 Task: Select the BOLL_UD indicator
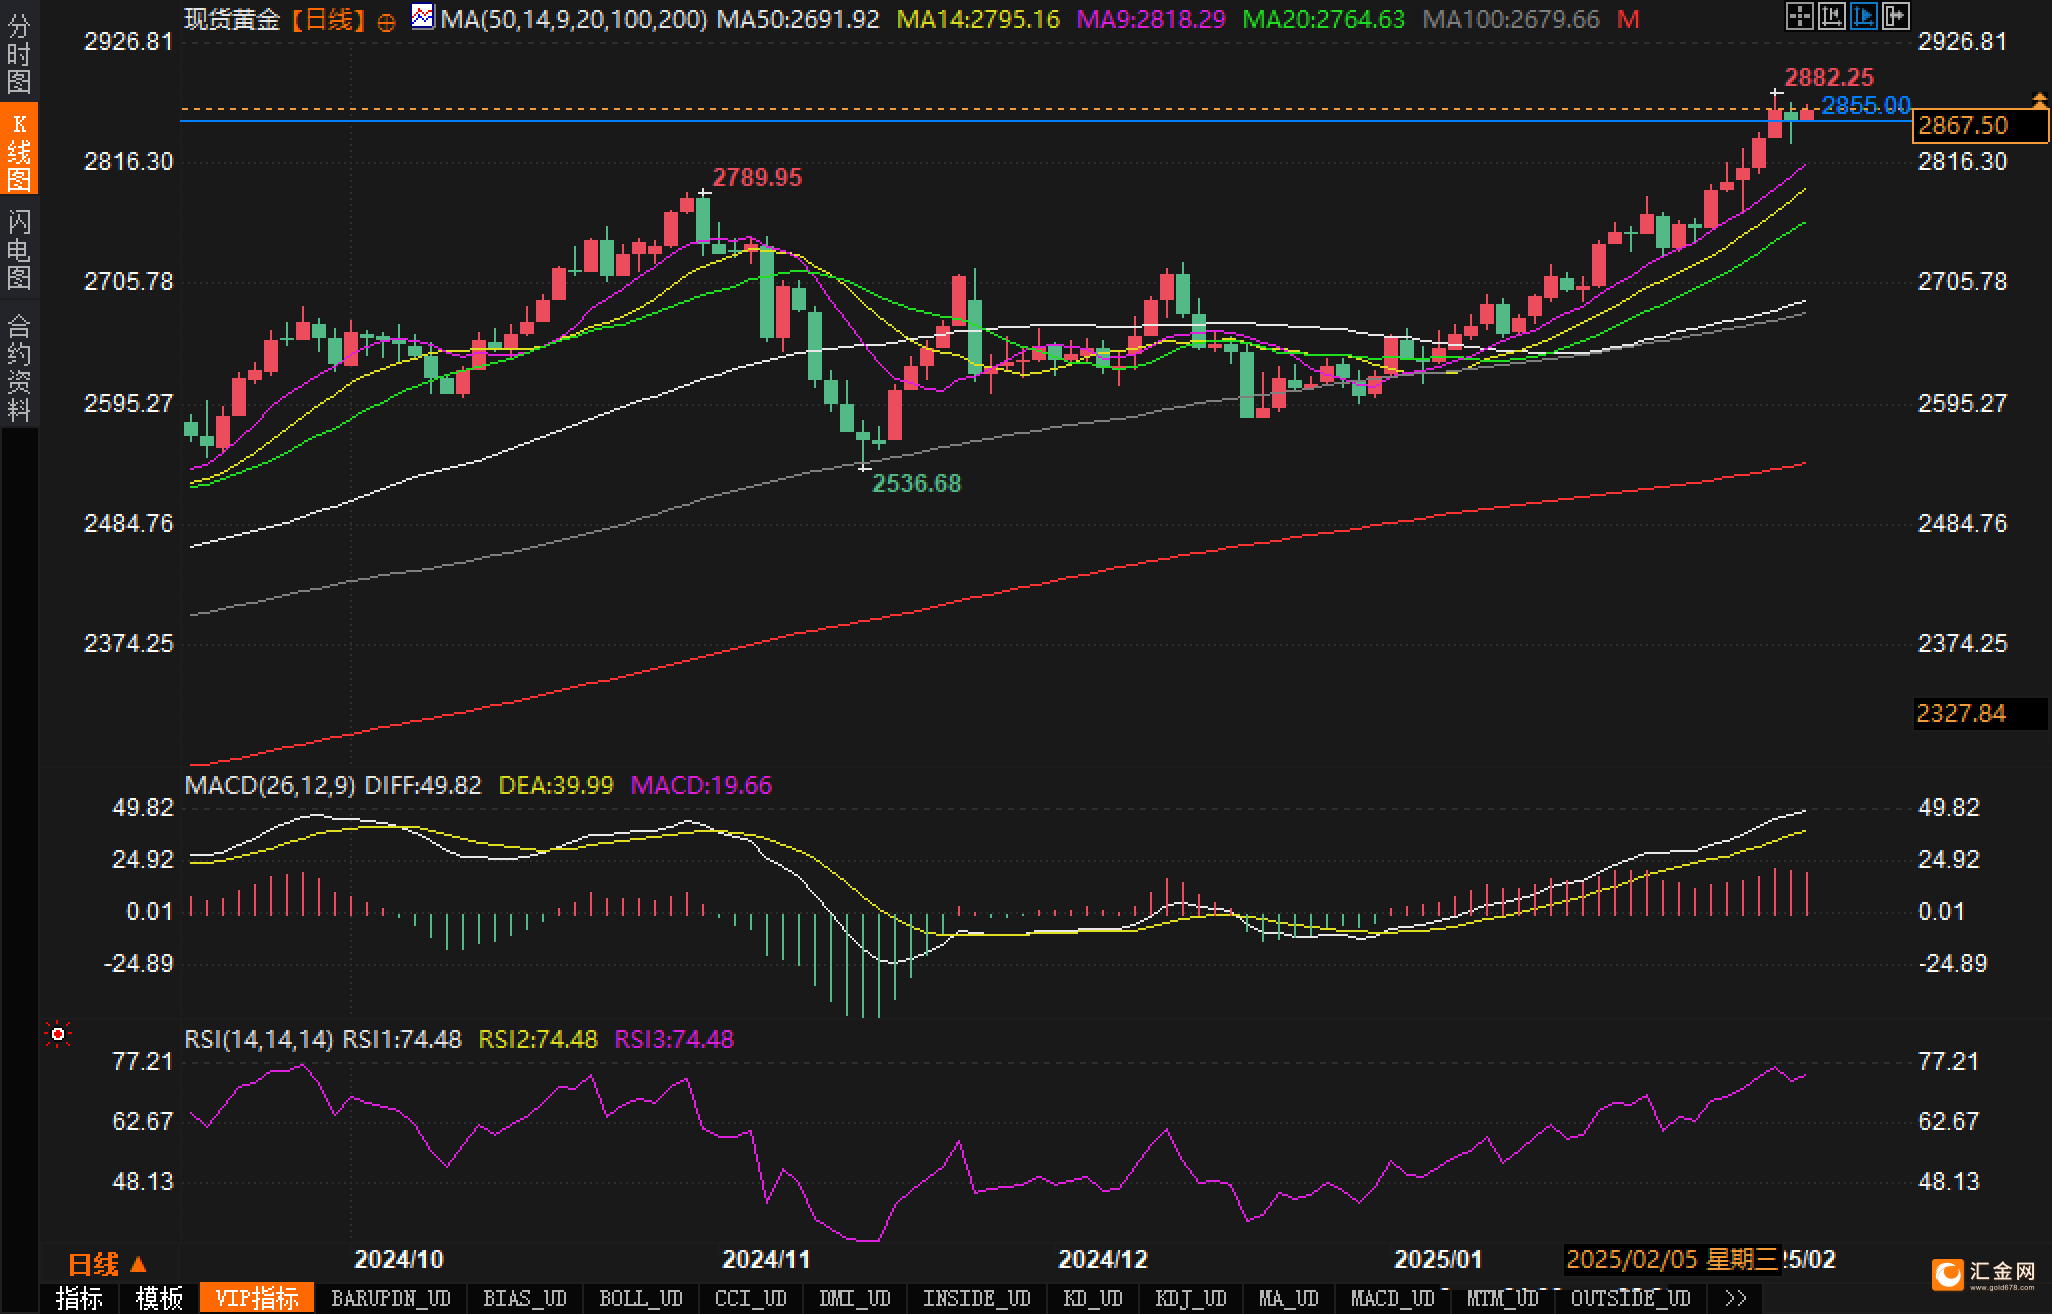tap(641, 1298)
